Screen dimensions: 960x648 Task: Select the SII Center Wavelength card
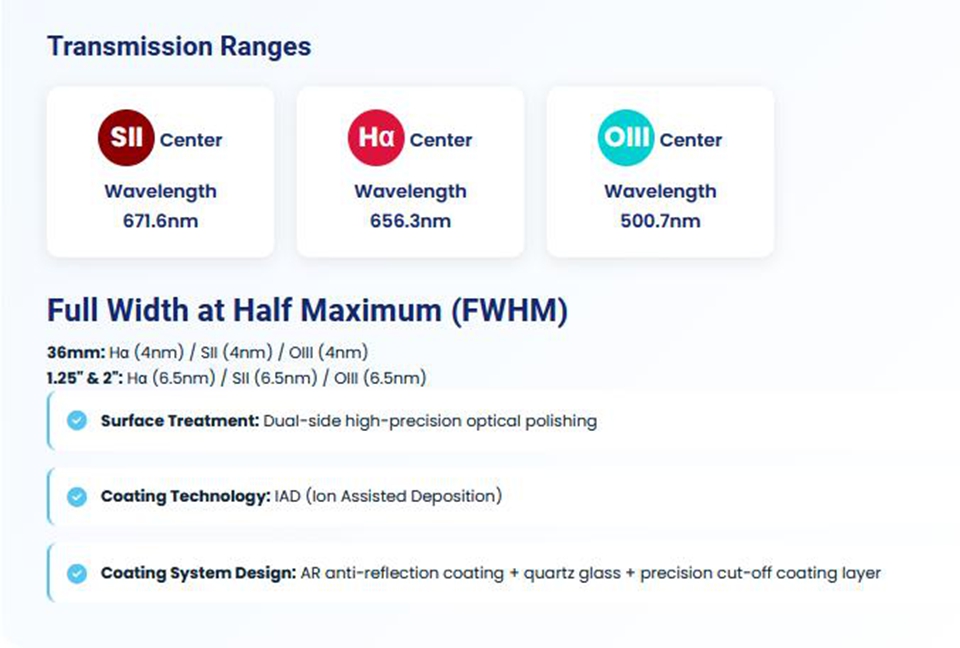coord(160,172)
